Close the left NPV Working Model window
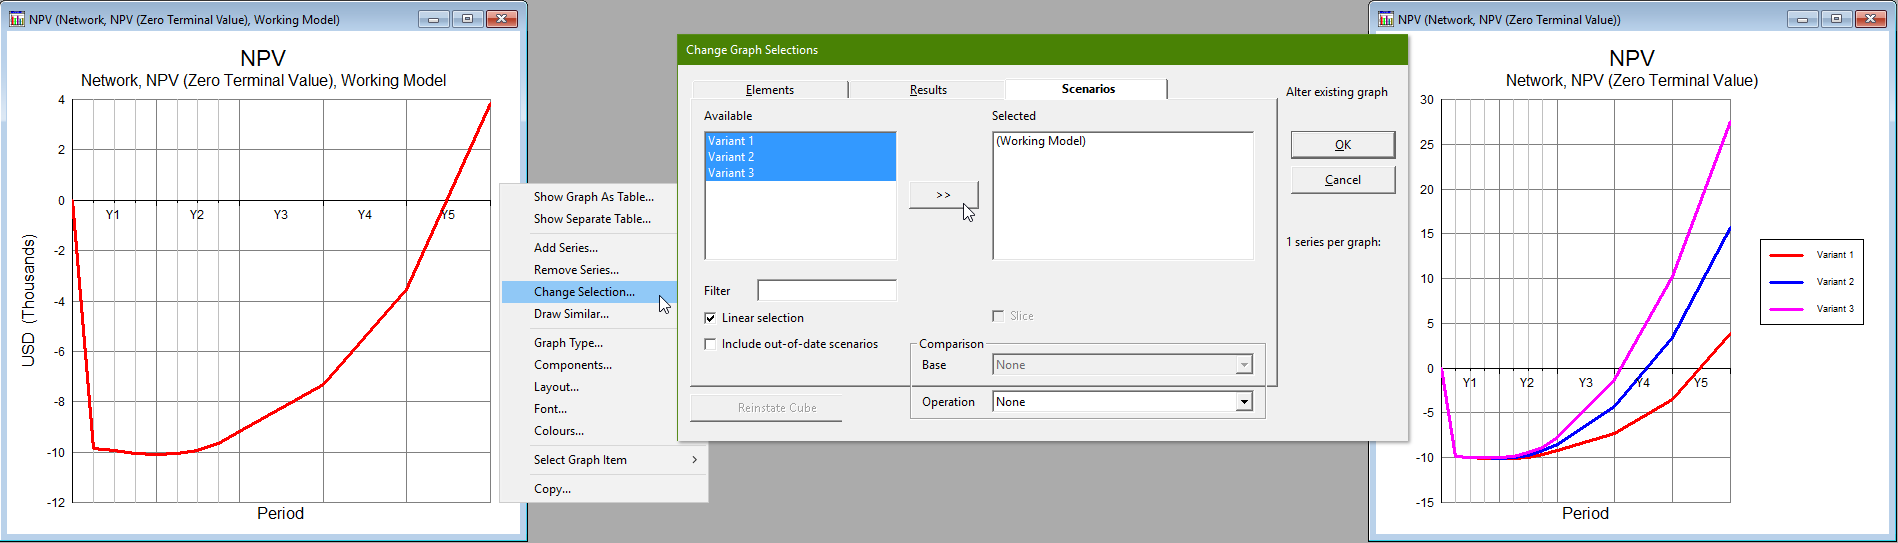The height and width of the screenshot is (543, 1898). point(501,19)
